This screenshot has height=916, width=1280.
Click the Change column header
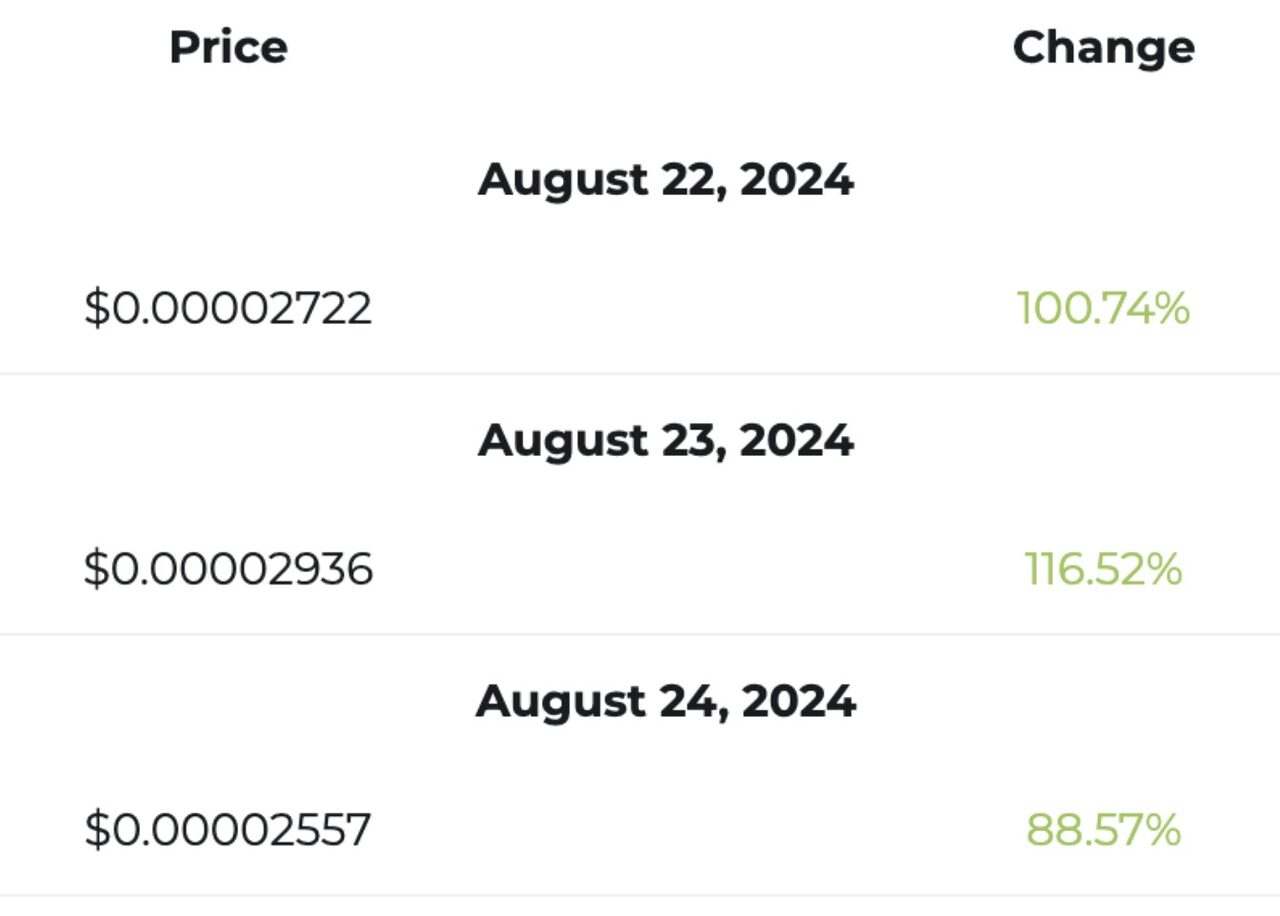[1103, 47]
